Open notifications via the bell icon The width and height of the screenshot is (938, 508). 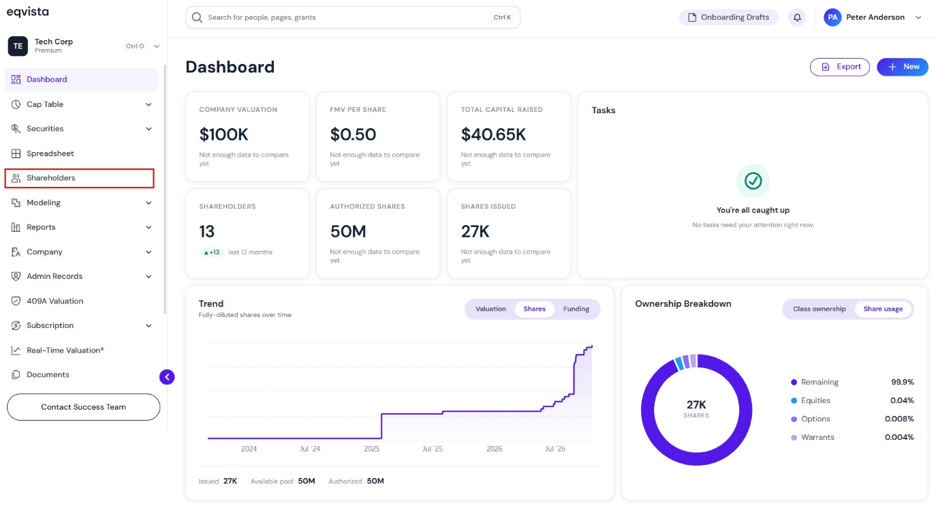pos(797,17)
